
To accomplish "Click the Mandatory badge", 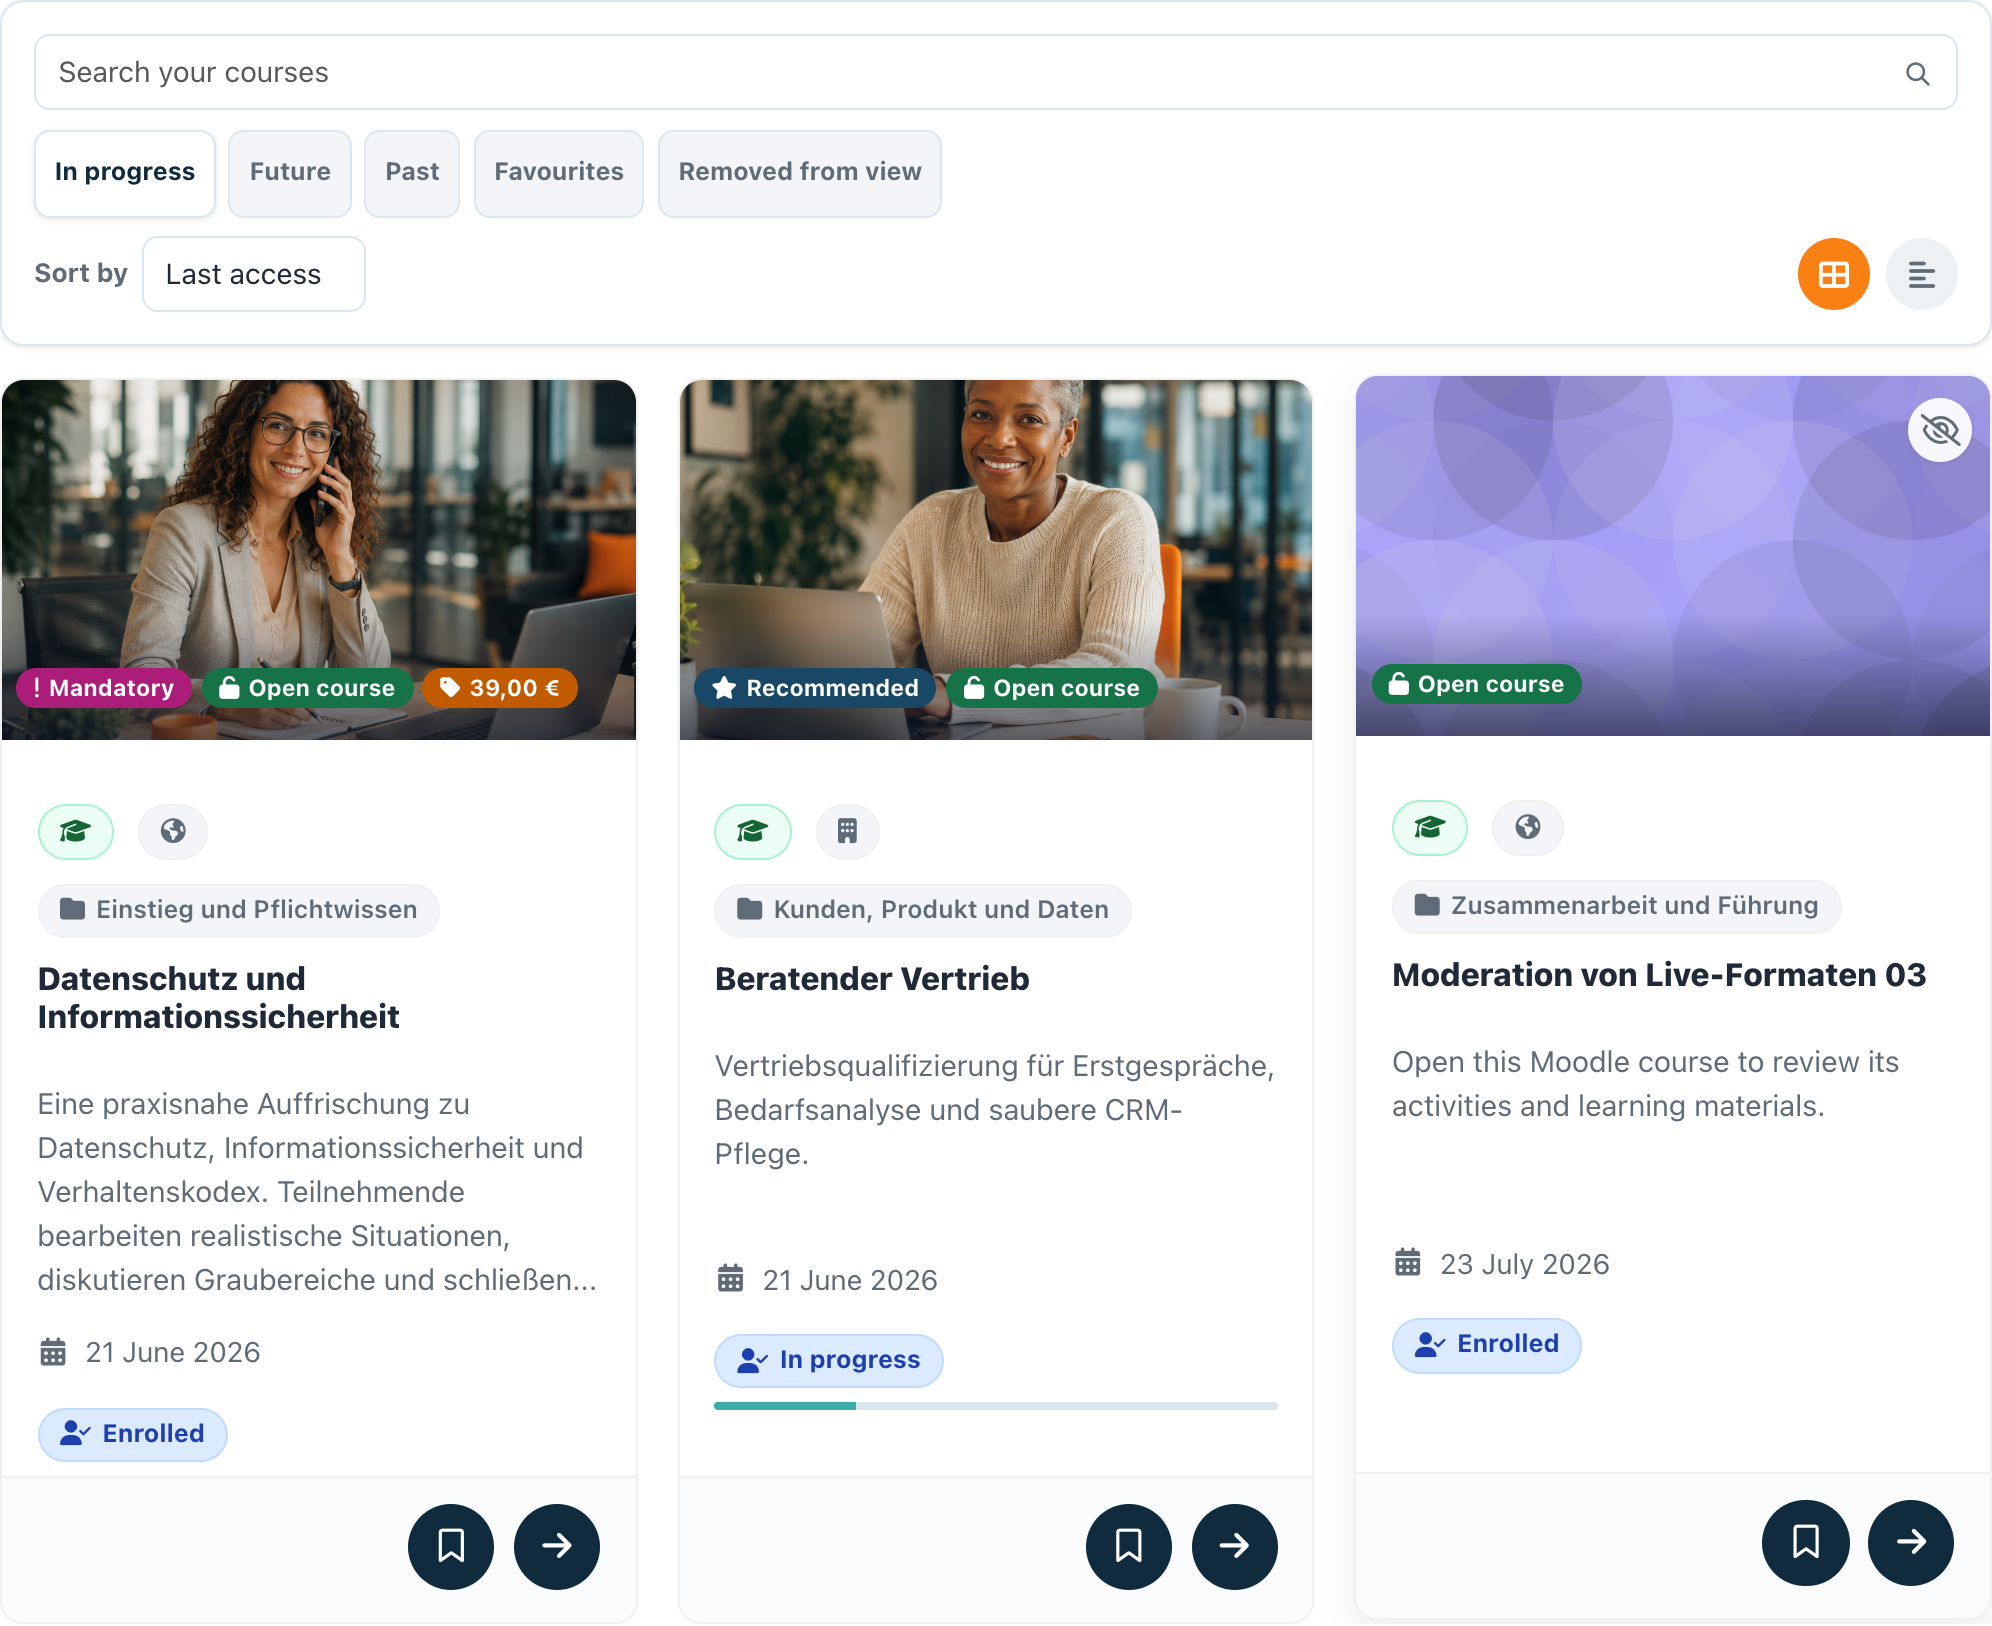I will click(x=104, y=688).
